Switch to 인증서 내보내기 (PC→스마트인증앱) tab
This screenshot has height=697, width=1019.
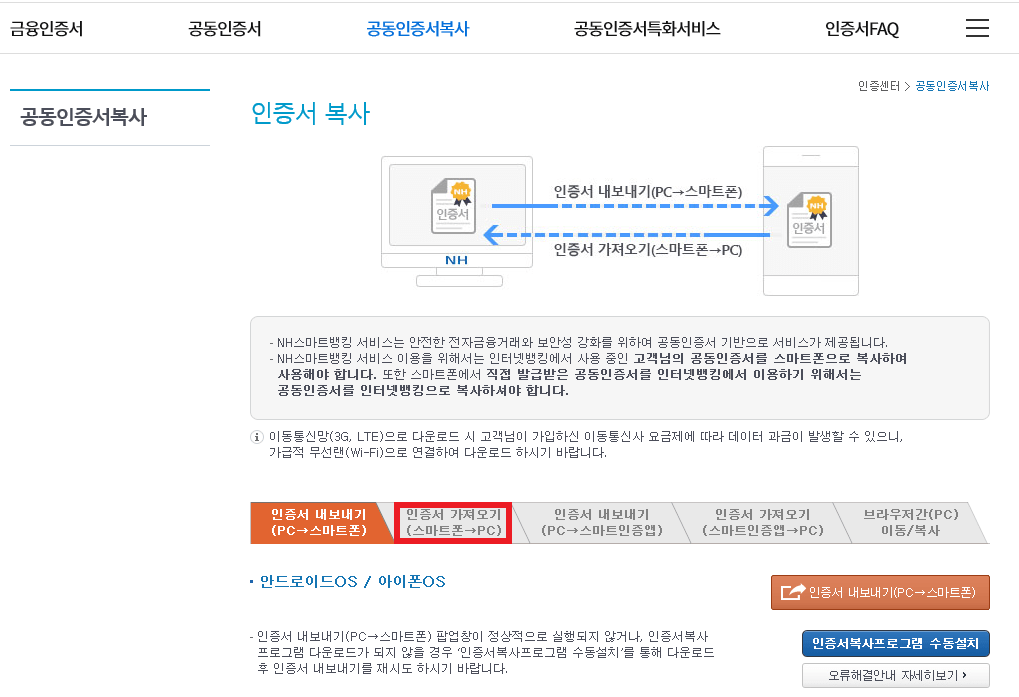tap(602, 522)
